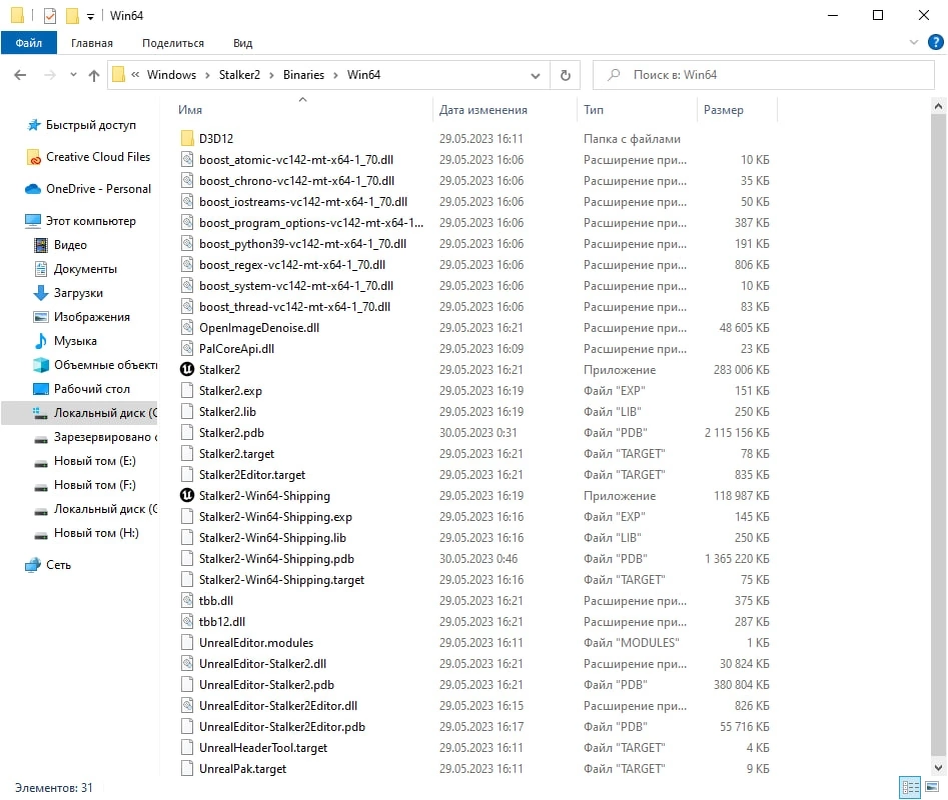The width and height of the screenshot is (948, 800).
Task: Click Windows in the breadcrumb path
Action: [172, 75]
